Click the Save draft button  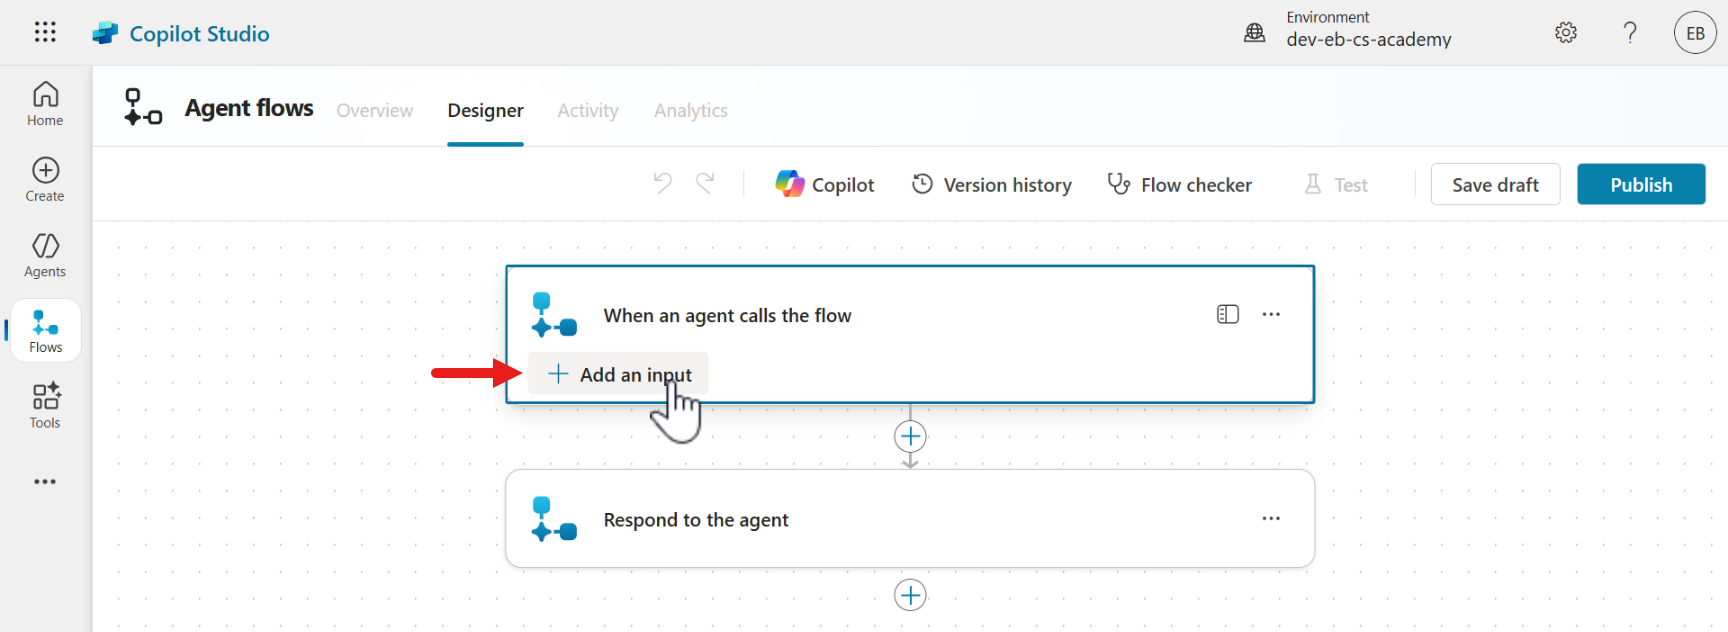[x=1495, y=185]
